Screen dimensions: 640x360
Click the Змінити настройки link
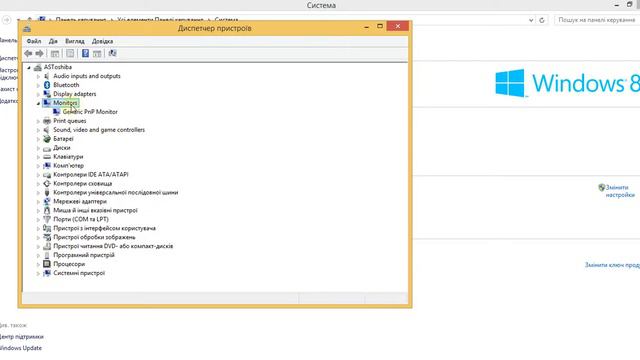click(x=620, y=191)
